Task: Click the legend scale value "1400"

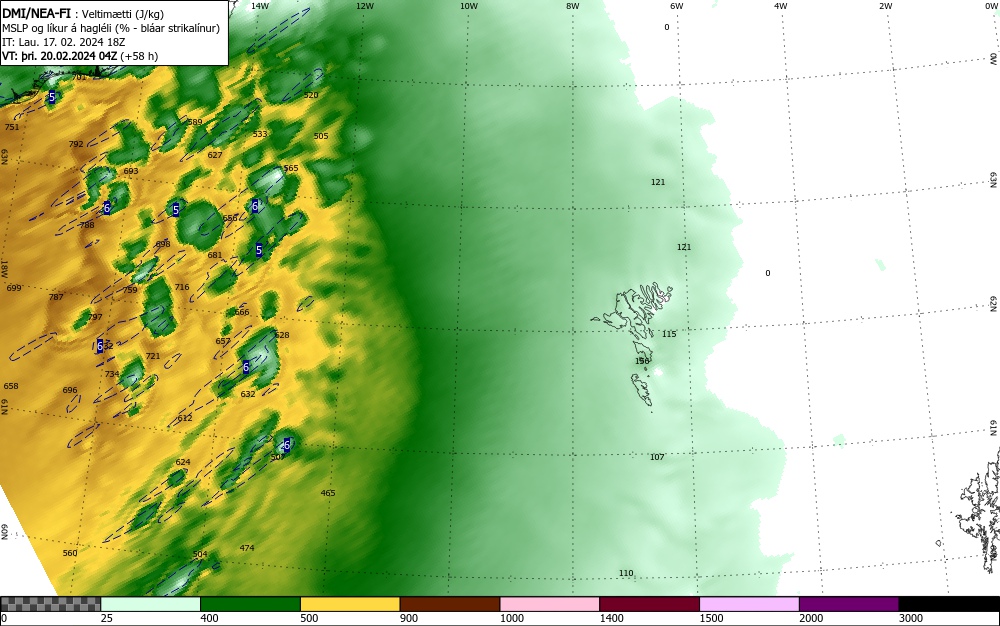Action: click(612, 618)
